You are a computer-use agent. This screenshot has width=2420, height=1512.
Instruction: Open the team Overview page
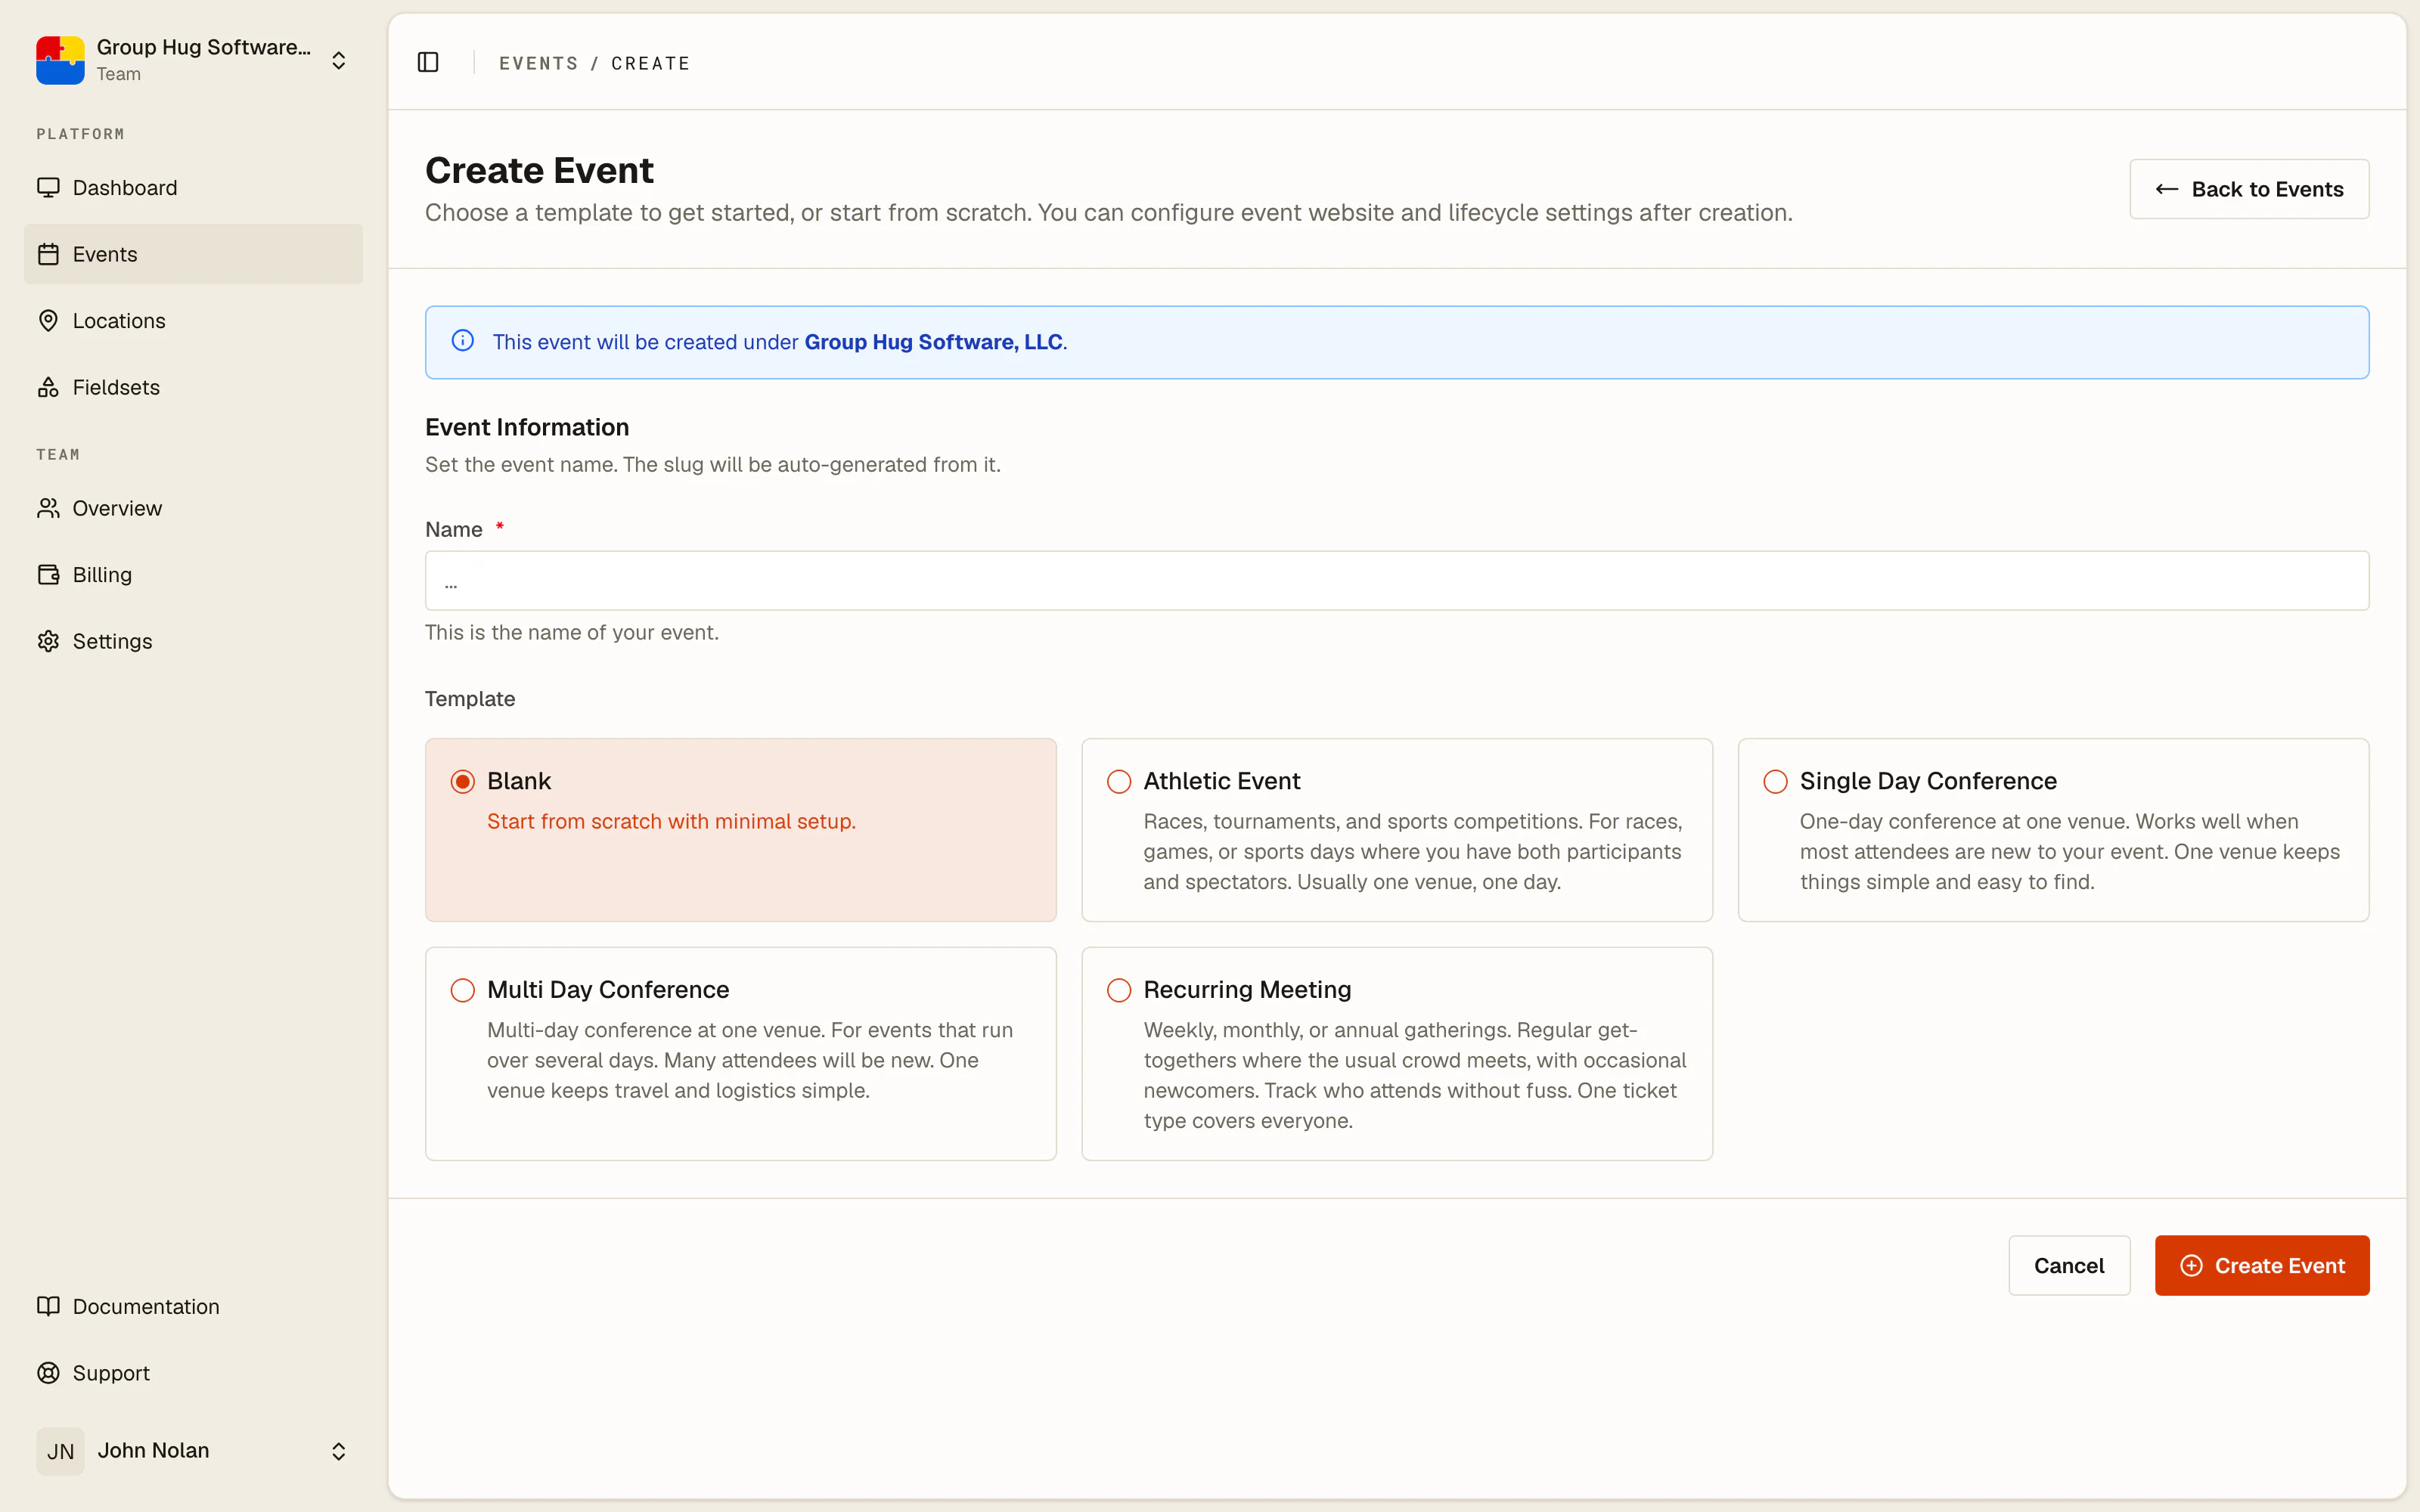click(x=193, y=508)
